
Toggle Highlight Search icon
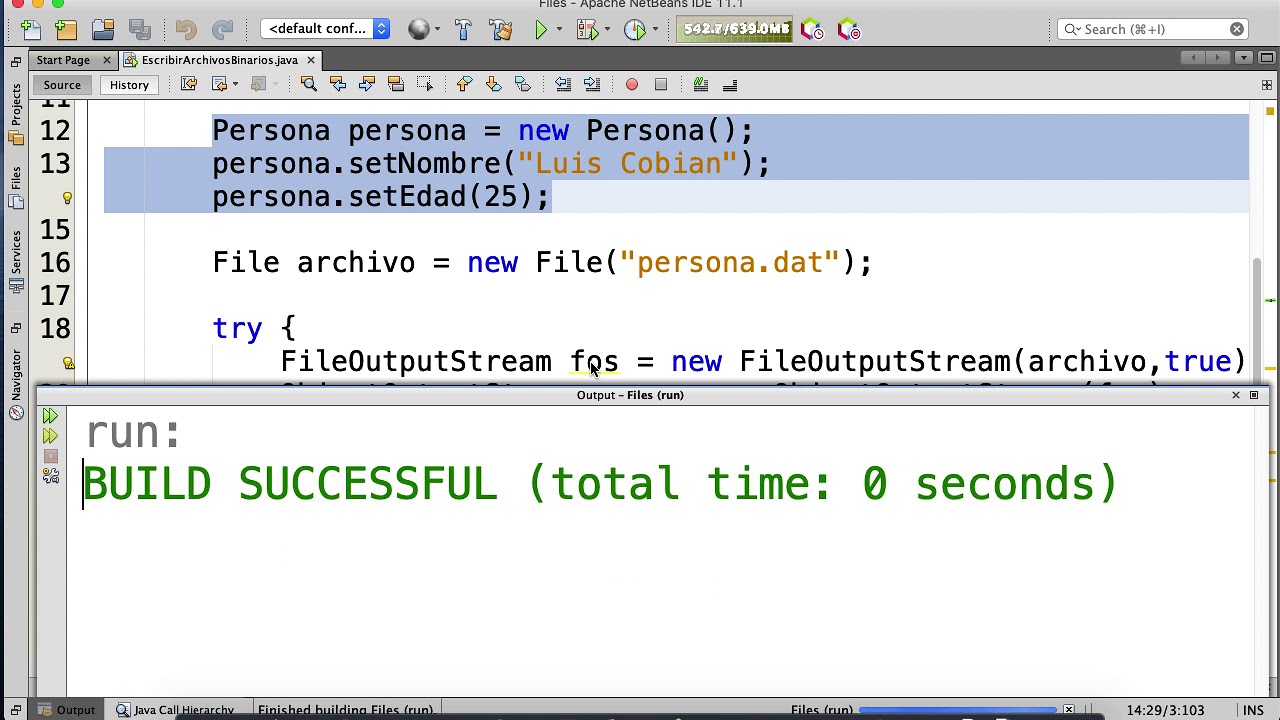point(395,85)
